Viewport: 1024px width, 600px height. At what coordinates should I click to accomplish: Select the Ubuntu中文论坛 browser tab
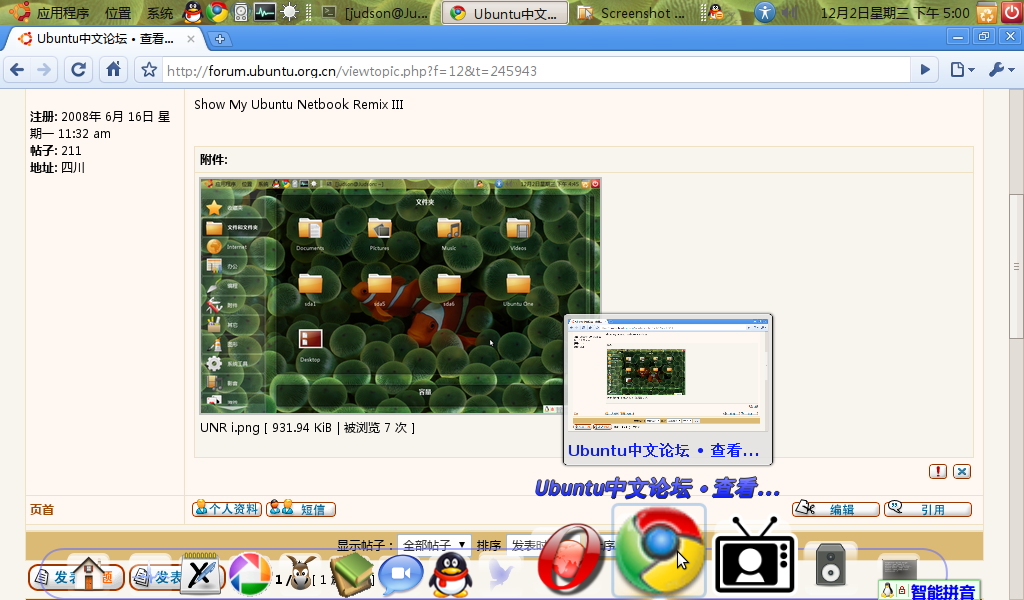point(104,39)
